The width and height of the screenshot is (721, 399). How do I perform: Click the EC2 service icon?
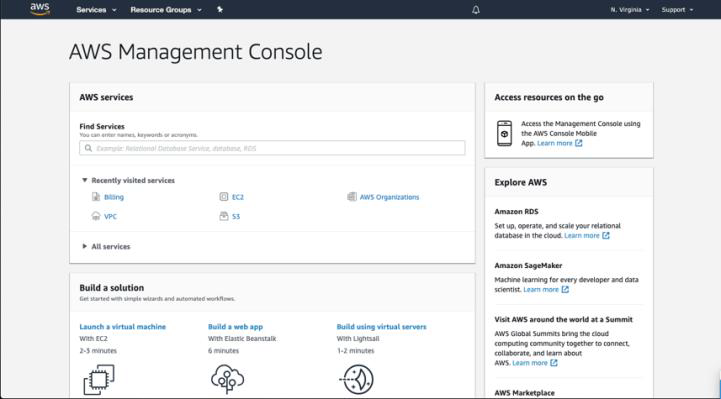223,197
